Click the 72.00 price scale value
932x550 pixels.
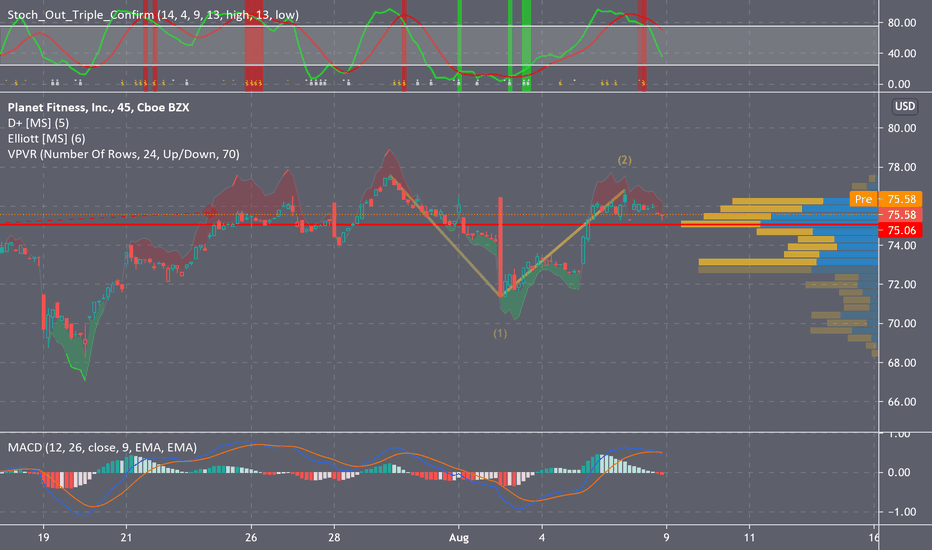[x=902, y=285]
